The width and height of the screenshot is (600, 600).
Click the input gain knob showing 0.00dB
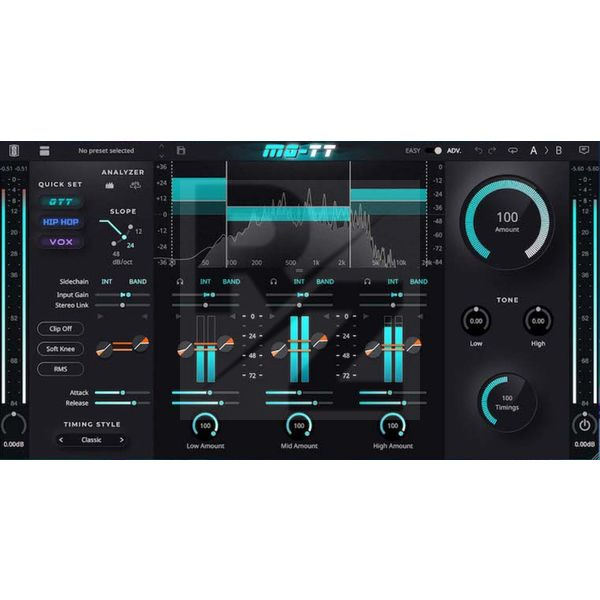tap(14, 425)
